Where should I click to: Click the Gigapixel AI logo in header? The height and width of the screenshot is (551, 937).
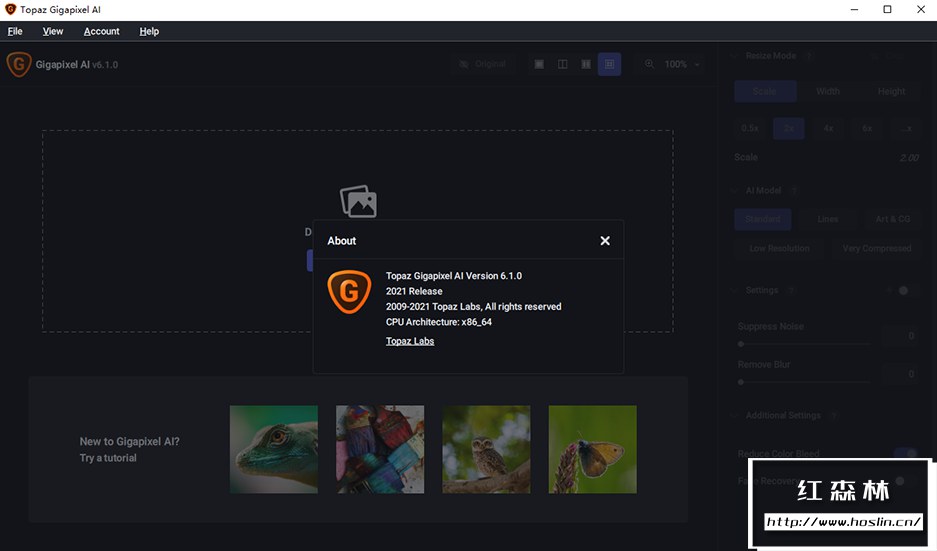point(19,64)
